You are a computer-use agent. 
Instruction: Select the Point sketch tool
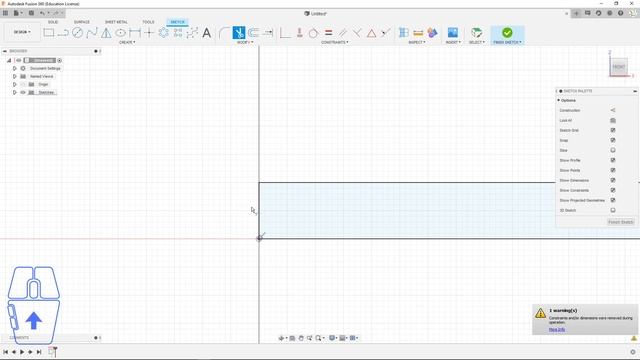pyautogui.click(x=149, y=33)
